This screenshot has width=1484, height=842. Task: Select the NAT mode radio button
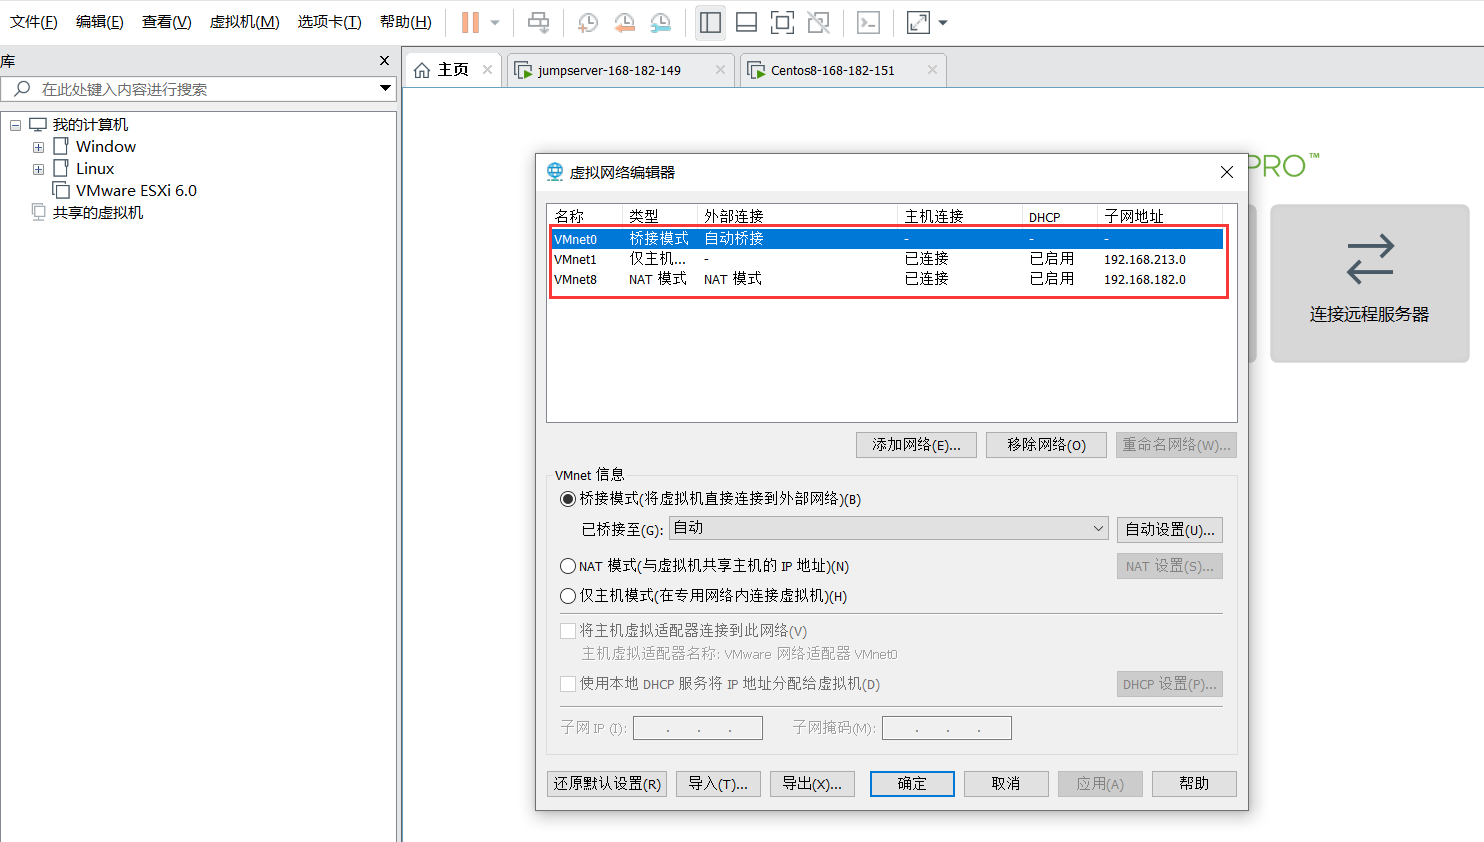(568, 566)
